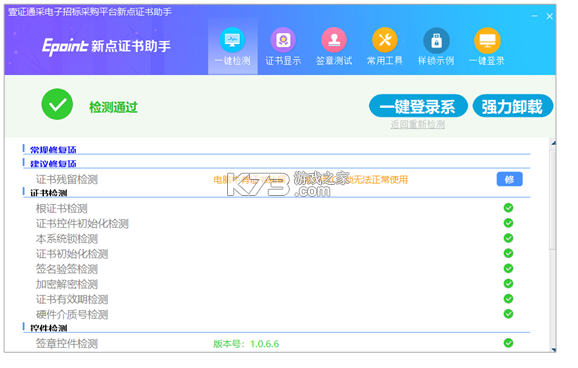The height and width of the screenshot is (368, 578).
Task: Click the green check for 证书初始化检测
Action: 508,253
